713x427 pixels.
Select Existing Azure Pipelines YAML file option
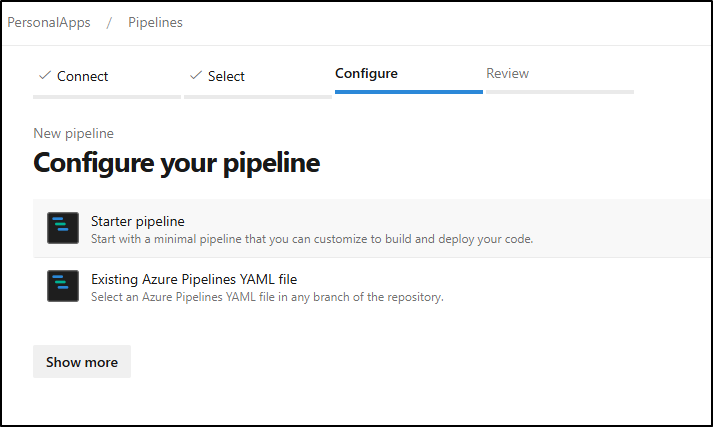(372, 286)
